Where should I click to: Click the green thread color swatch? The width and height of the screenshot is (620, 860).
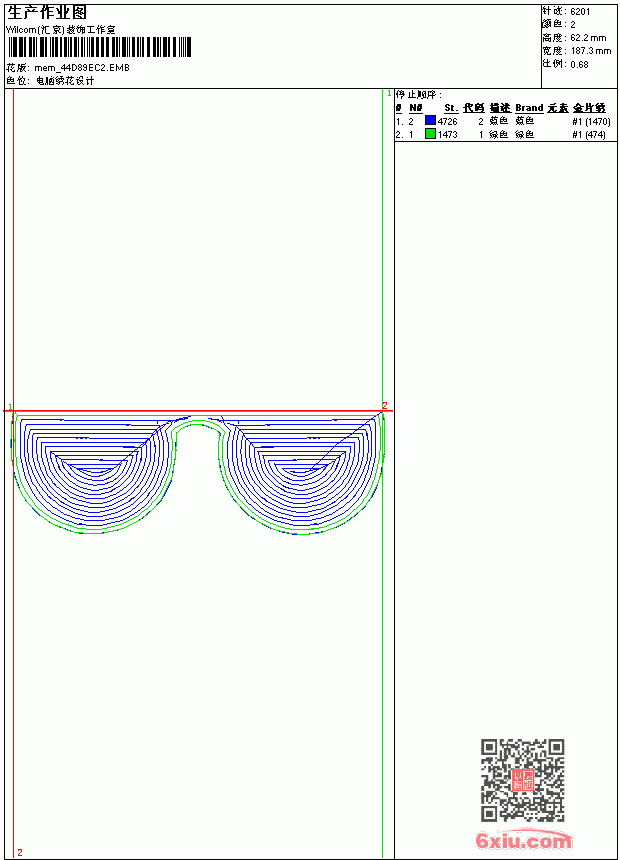click(430, 133)
